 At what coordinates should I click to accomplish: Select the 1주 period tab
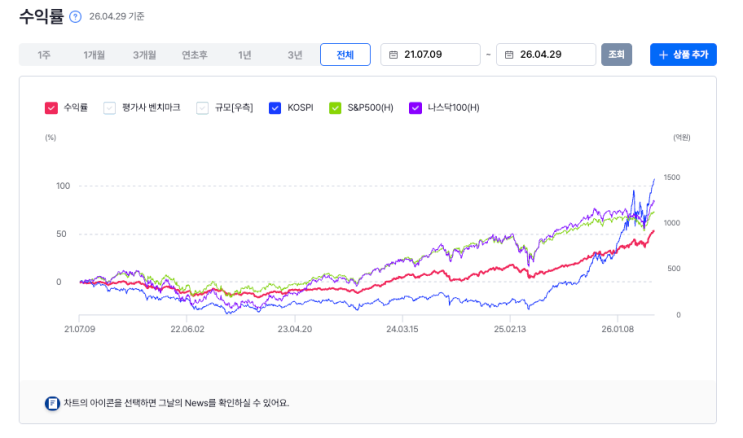coord(44,55)
